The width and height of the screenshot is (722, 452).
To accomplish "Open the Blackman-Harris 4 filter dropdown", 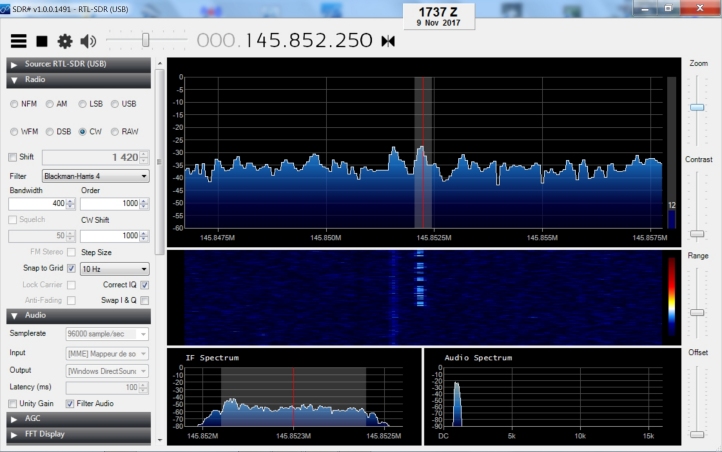I will click(95, 176).
